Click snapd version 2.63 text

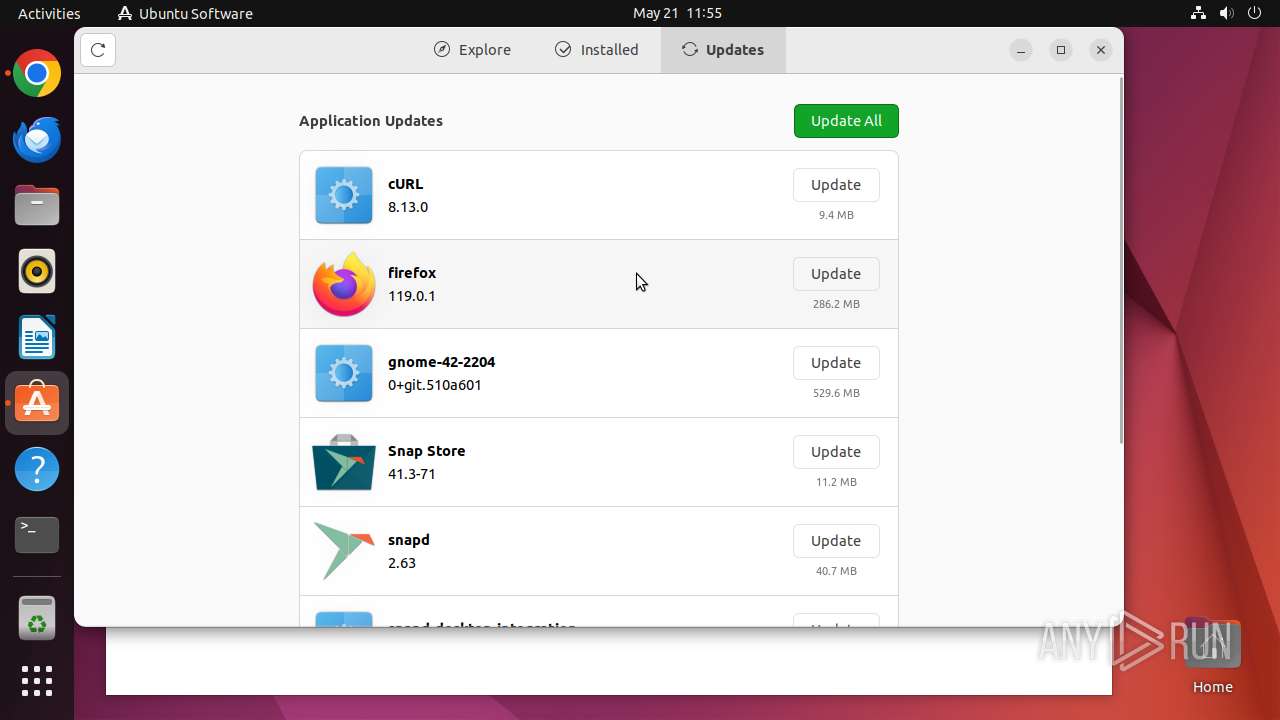[x=402, y=563]
